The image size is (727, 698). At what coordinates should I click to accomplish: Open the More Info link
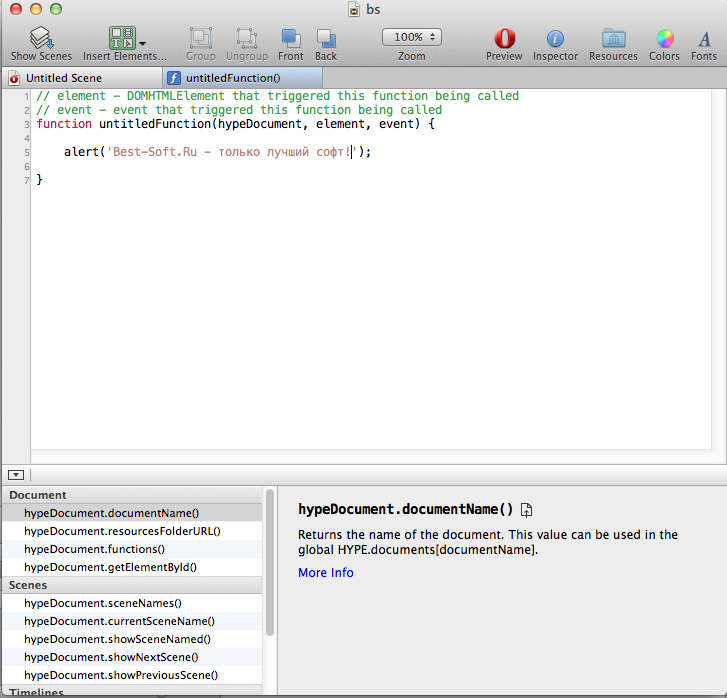pyautogui.click(x=325, y=573)
